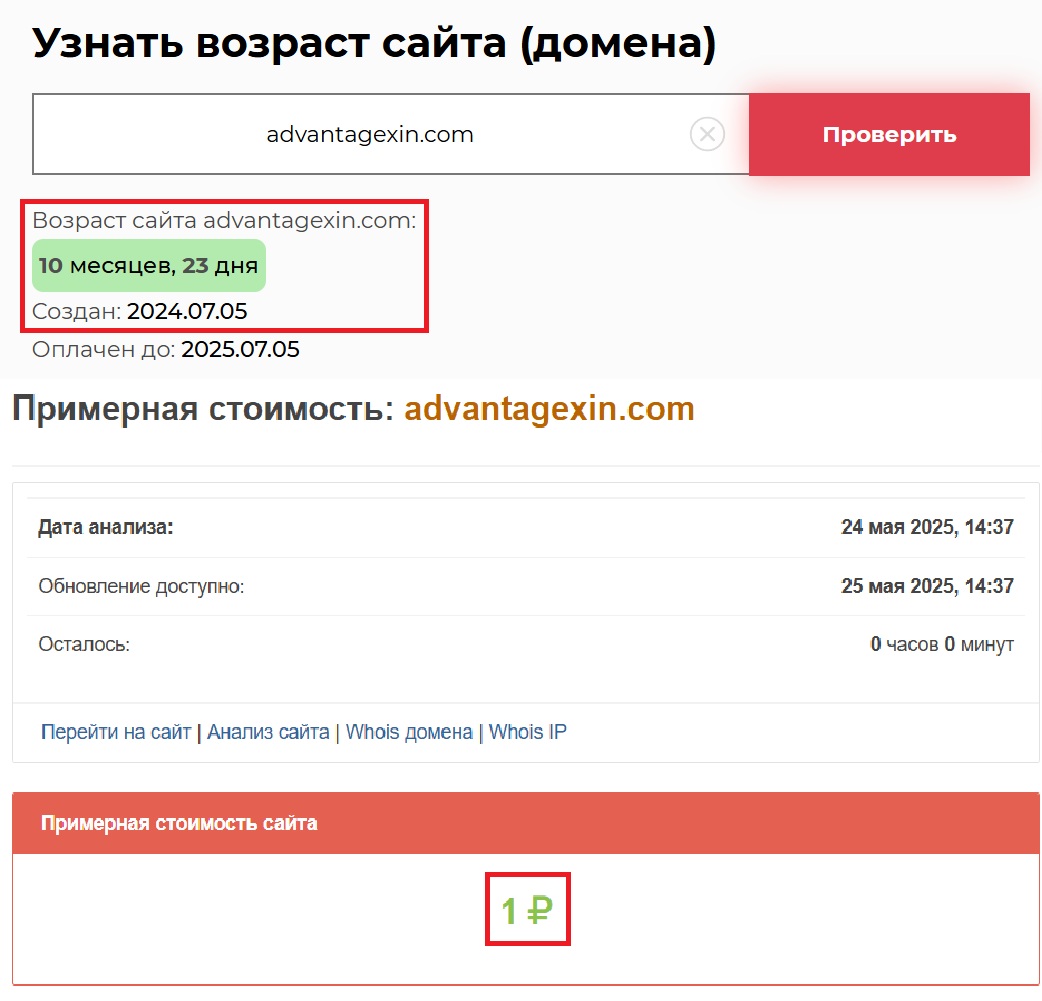Click the 24 мая 2025, 14:37 value
Screen dimensions: 1042x1001
pyautogui.click(x=927, y=528)
